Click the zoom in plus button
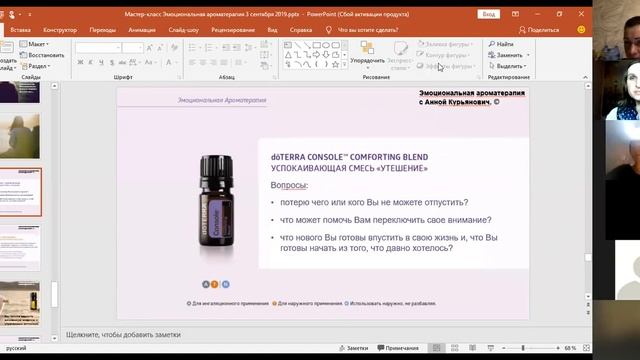640x360 pixels. click(558, 348)
